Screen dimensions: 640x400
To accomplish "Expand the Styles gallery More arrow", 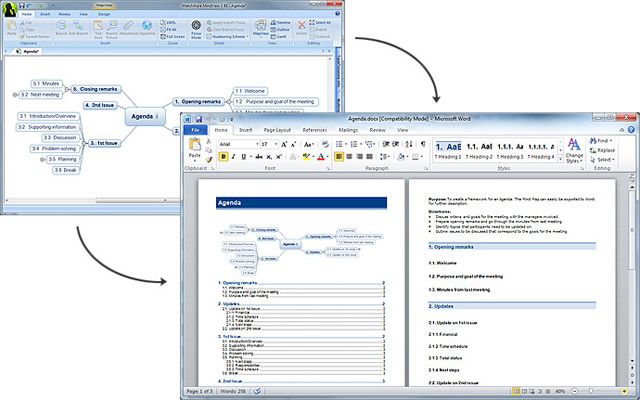I will [560, 159].
